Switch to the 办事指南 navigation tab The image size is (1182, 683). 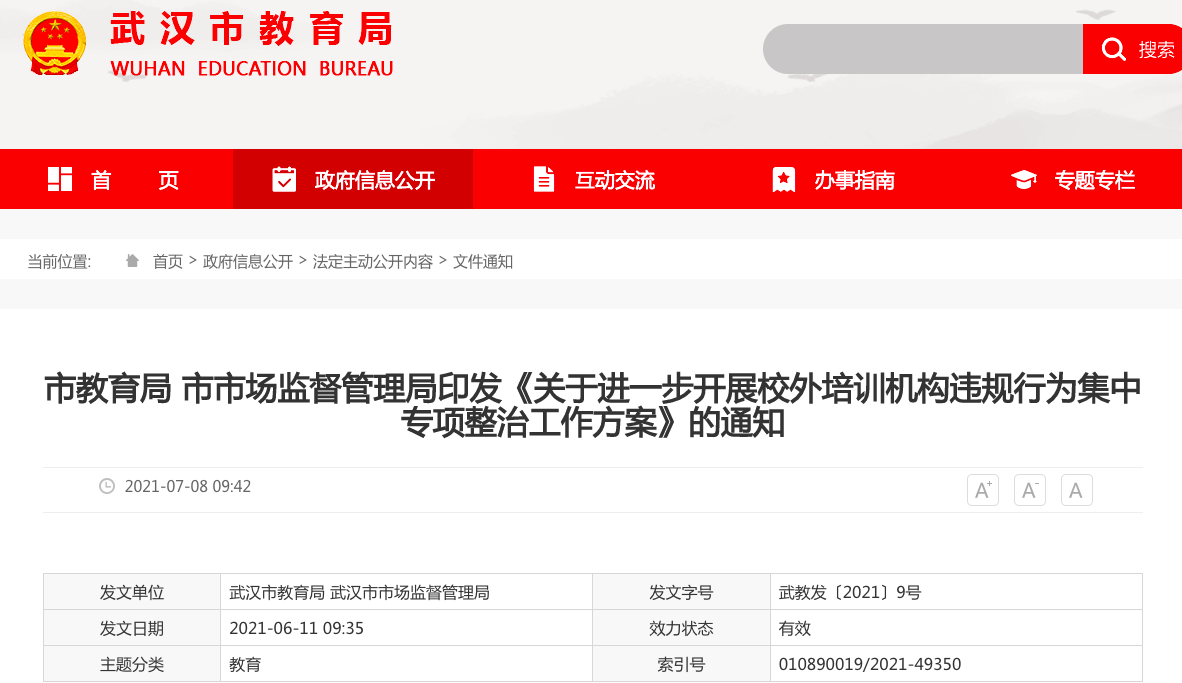coord(855,179)
